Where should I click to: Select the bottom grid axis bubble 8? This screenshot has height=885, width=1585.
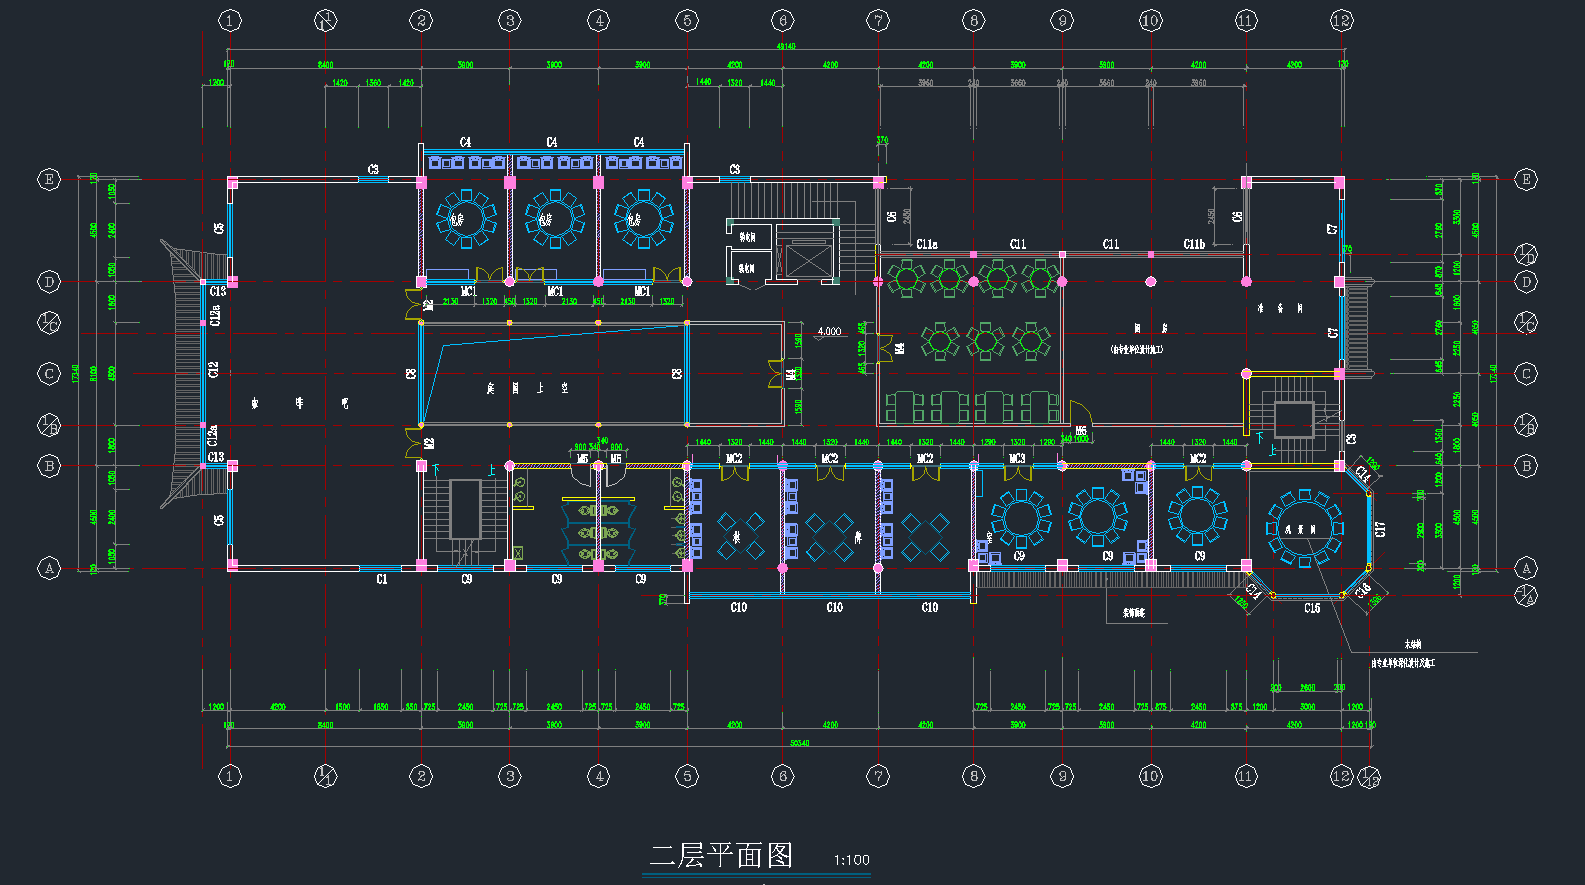coord(974,776)
